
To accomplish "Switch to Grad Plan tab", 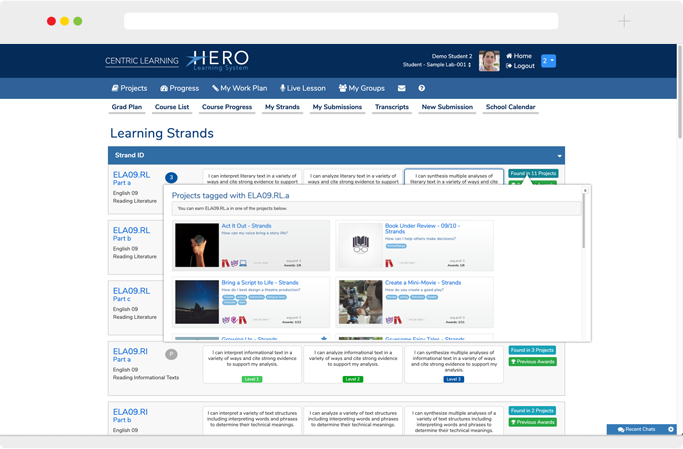I will (127, 107).
